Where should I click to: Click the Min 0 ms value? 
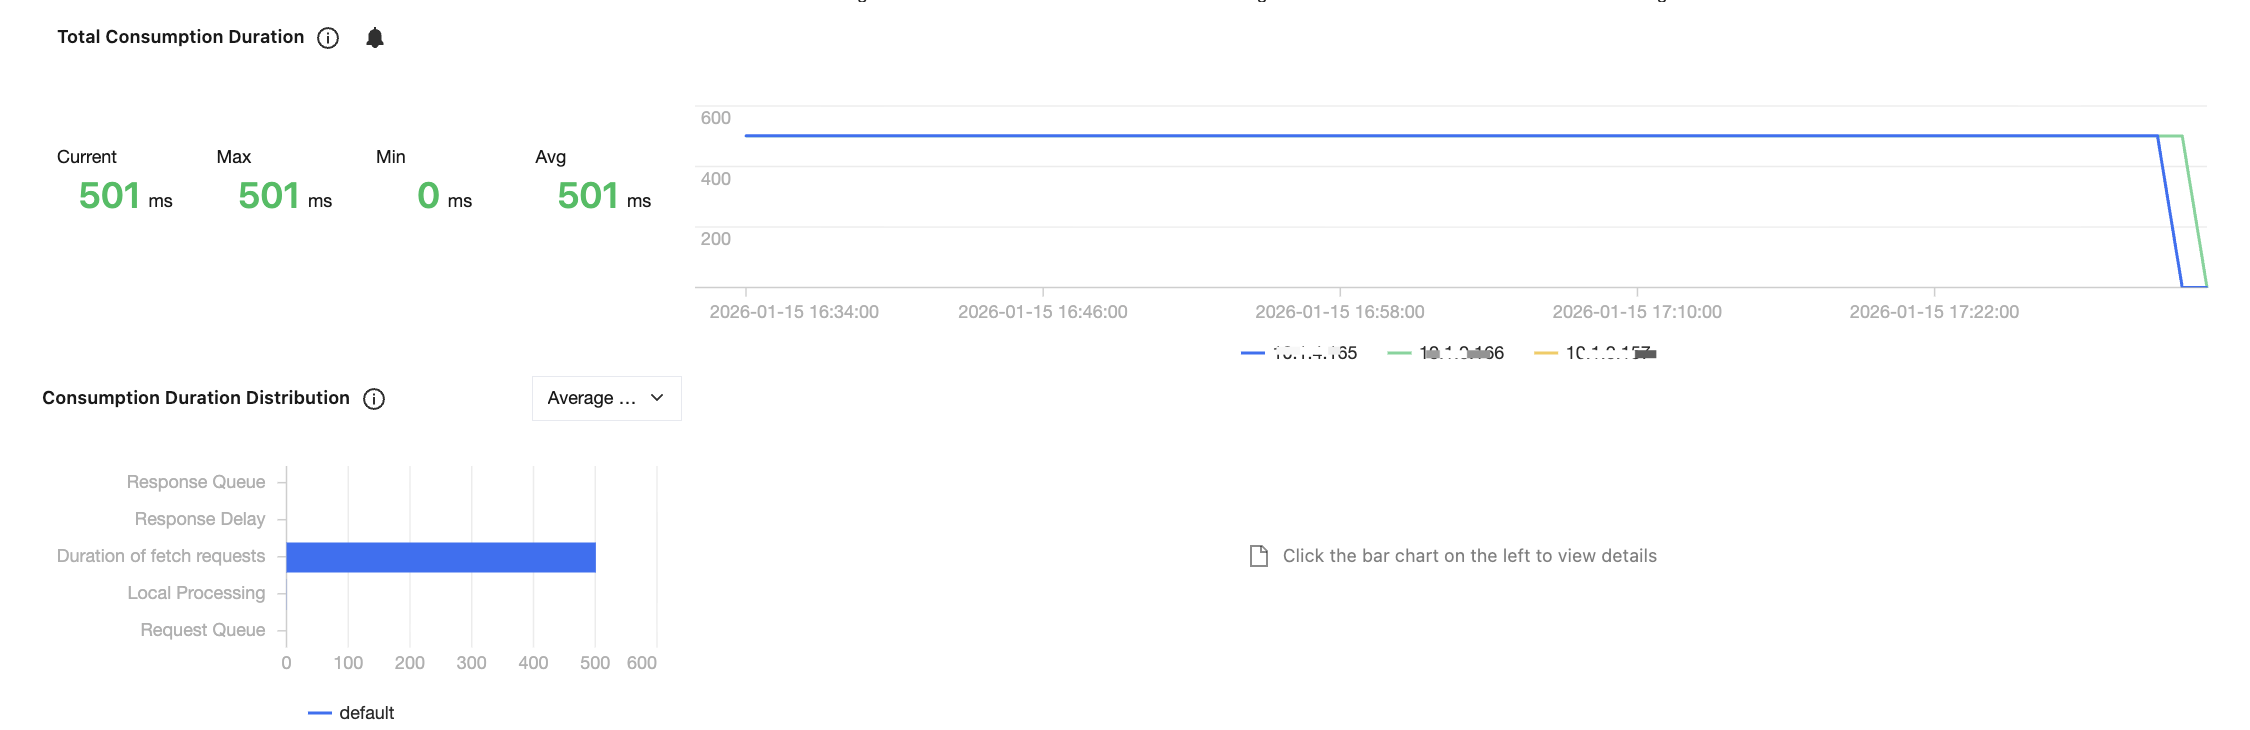tap(429, 196)
